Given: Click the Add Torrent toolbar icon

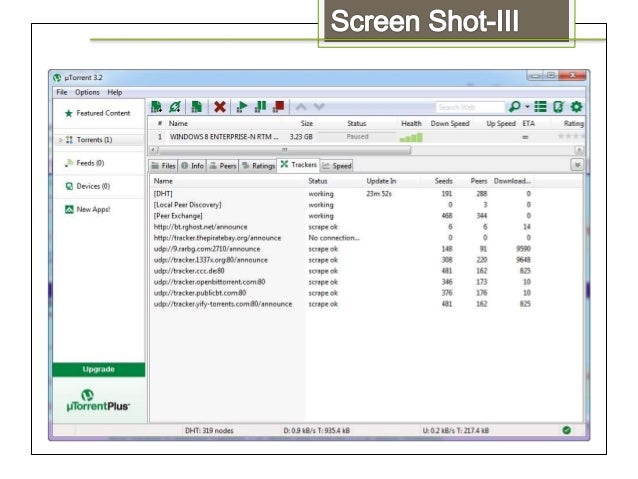Looking at the screenshot, I should coord(157,107).
